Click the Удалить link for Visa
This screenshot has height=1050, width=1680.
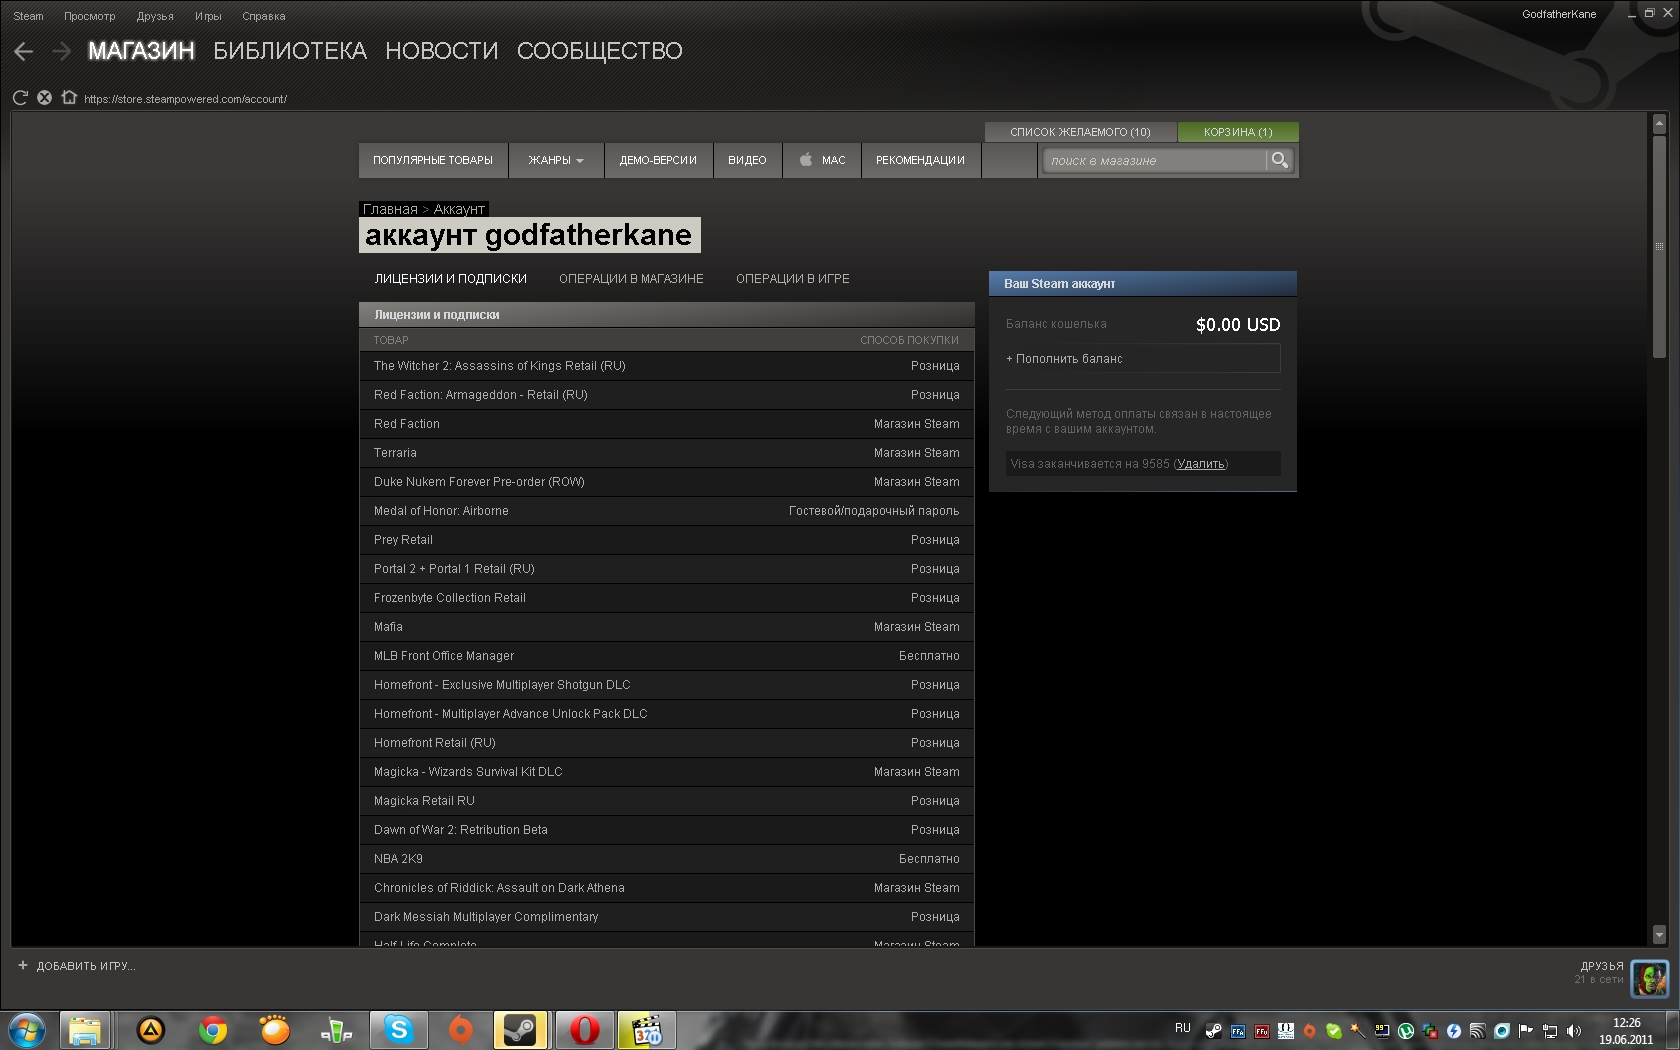click(x=1201, y=464)
